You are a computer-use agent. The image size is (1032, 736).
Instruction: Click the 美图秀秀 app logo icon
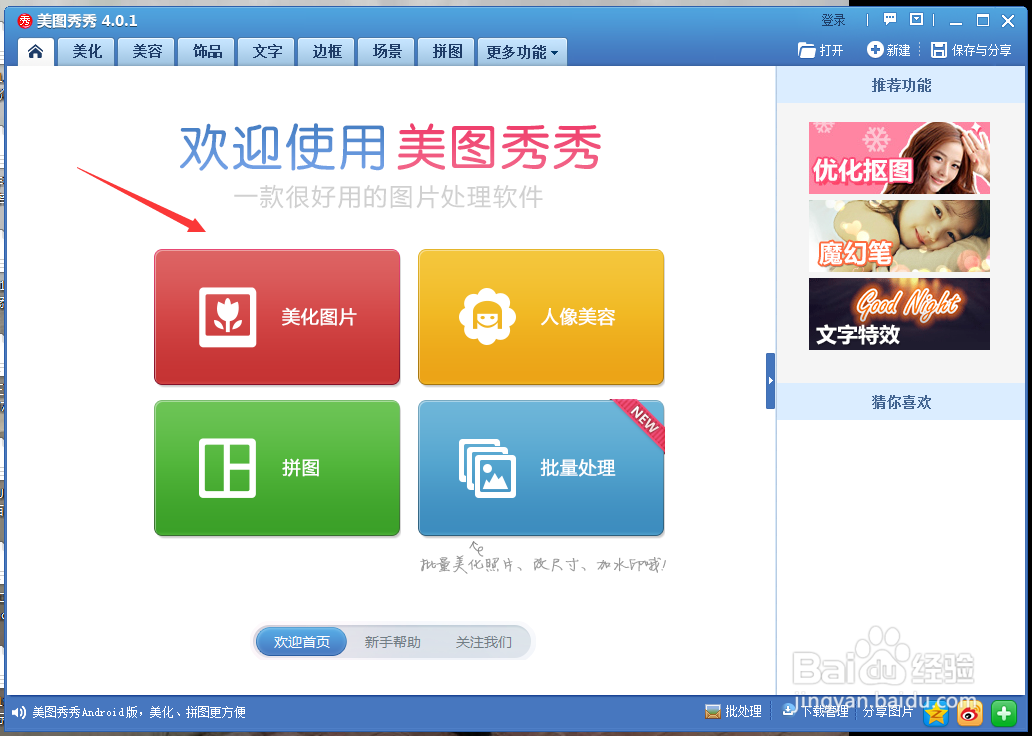click(24, 21)
